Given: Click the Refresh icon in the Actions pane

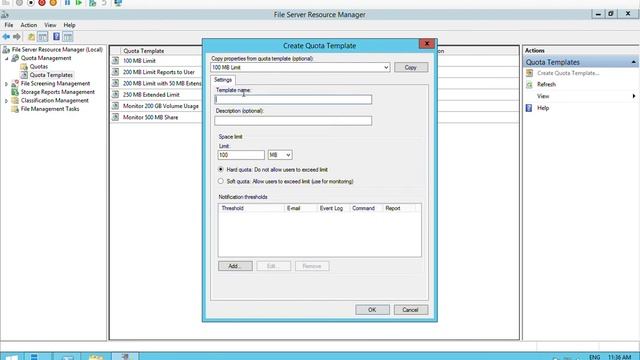Looking at the screenshot, I should (x=529, y=84).
